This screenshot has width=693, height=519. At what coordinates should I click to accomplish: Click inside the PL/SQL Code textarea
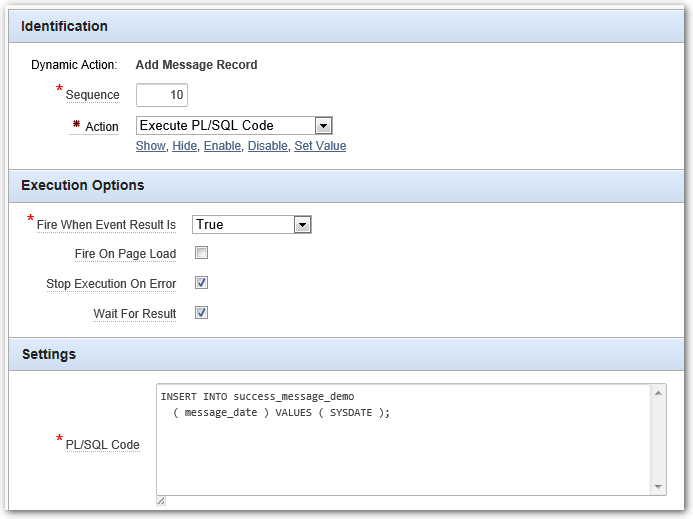click(403, 439)
